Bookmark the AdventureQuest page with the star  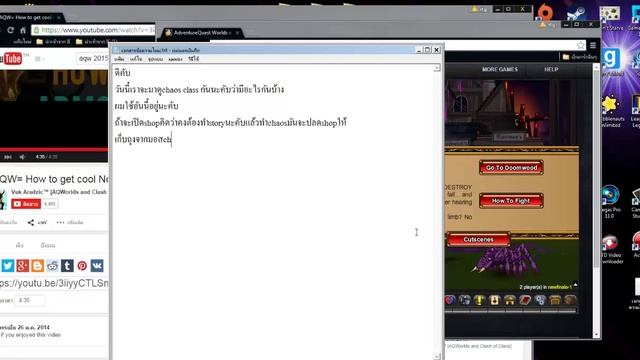[581, 45]
